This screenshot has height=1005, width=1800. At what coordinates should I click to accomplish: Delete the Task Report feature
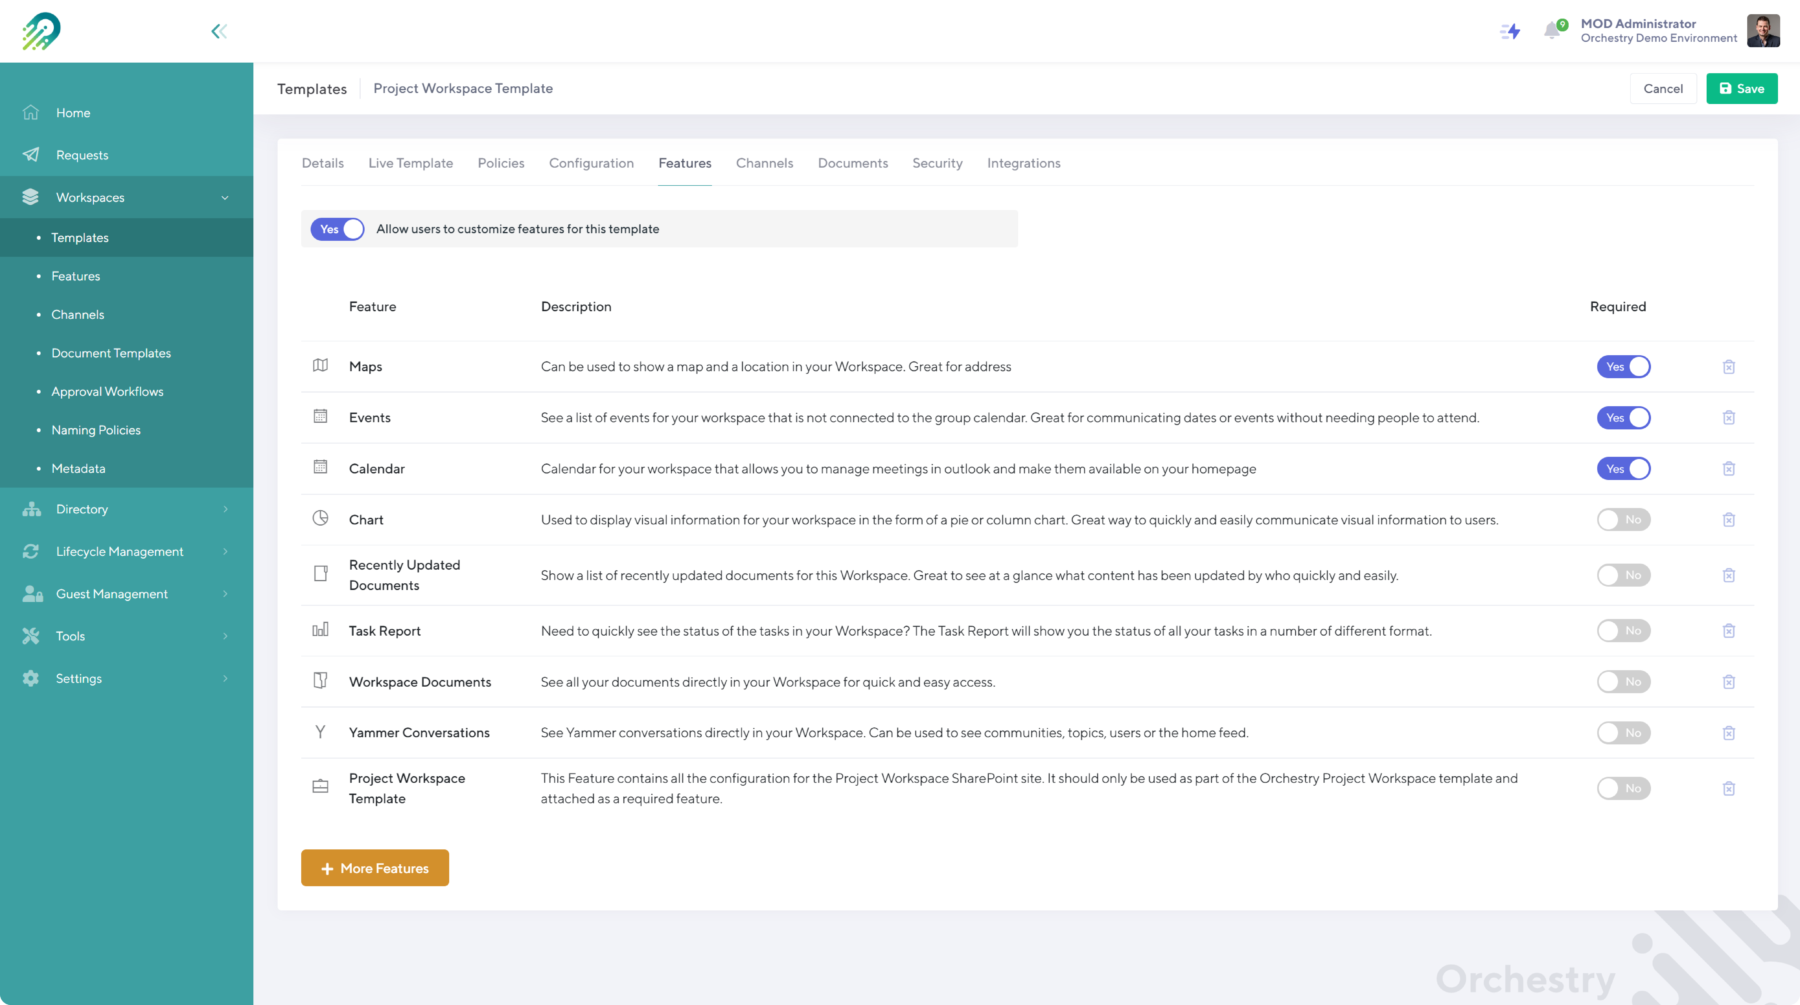pos(1728,631)
